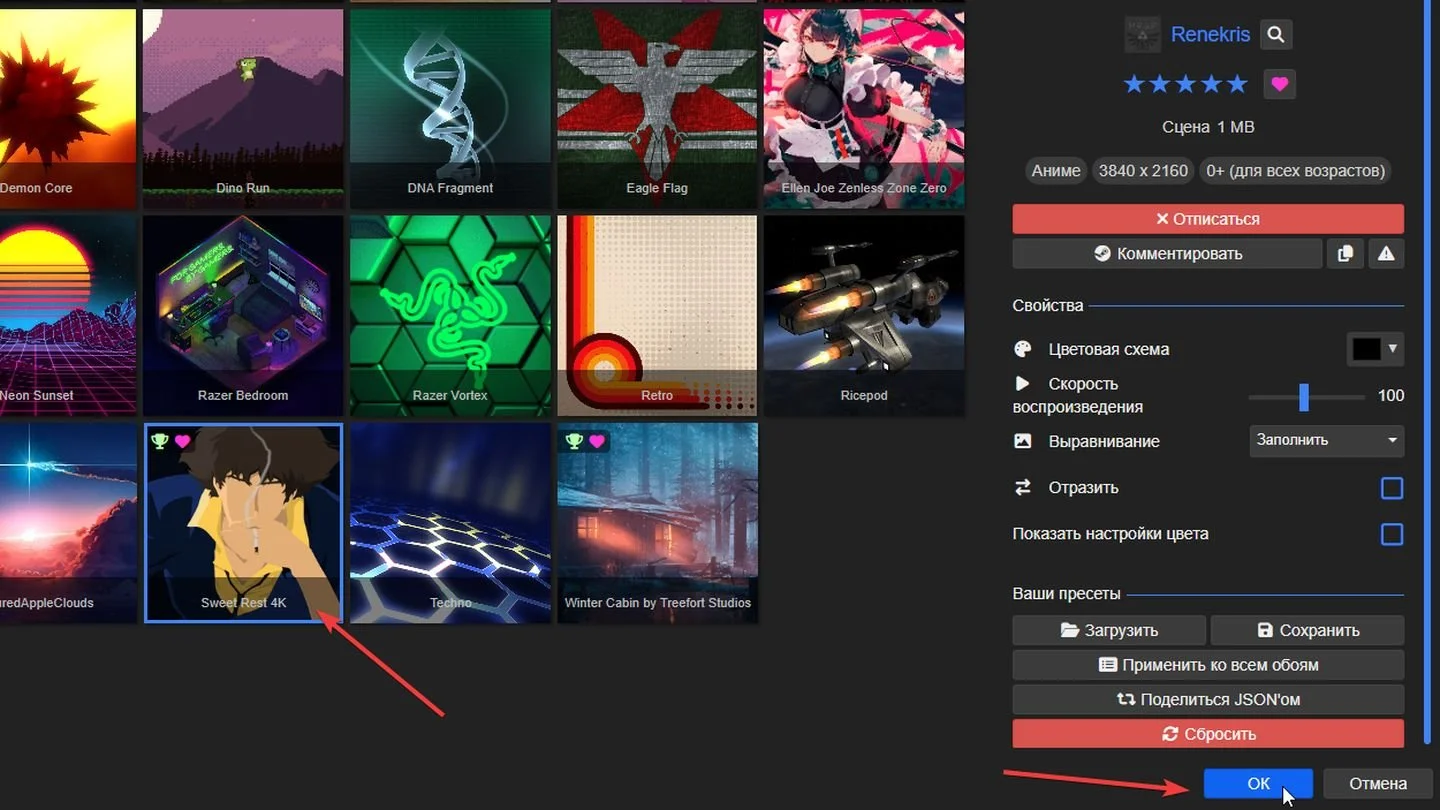Click the playback speed slider handle
Screen dimensions: 1440x810
coord(1303,396)
